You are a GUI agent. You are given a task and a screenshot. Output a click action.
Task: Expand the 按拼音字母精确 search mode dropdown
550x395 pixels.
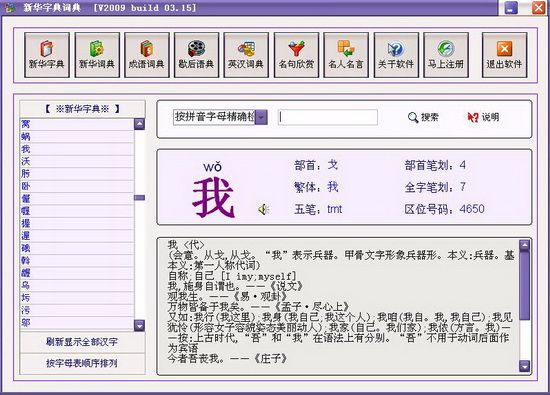pyautogui.click(x=261, y=117)
